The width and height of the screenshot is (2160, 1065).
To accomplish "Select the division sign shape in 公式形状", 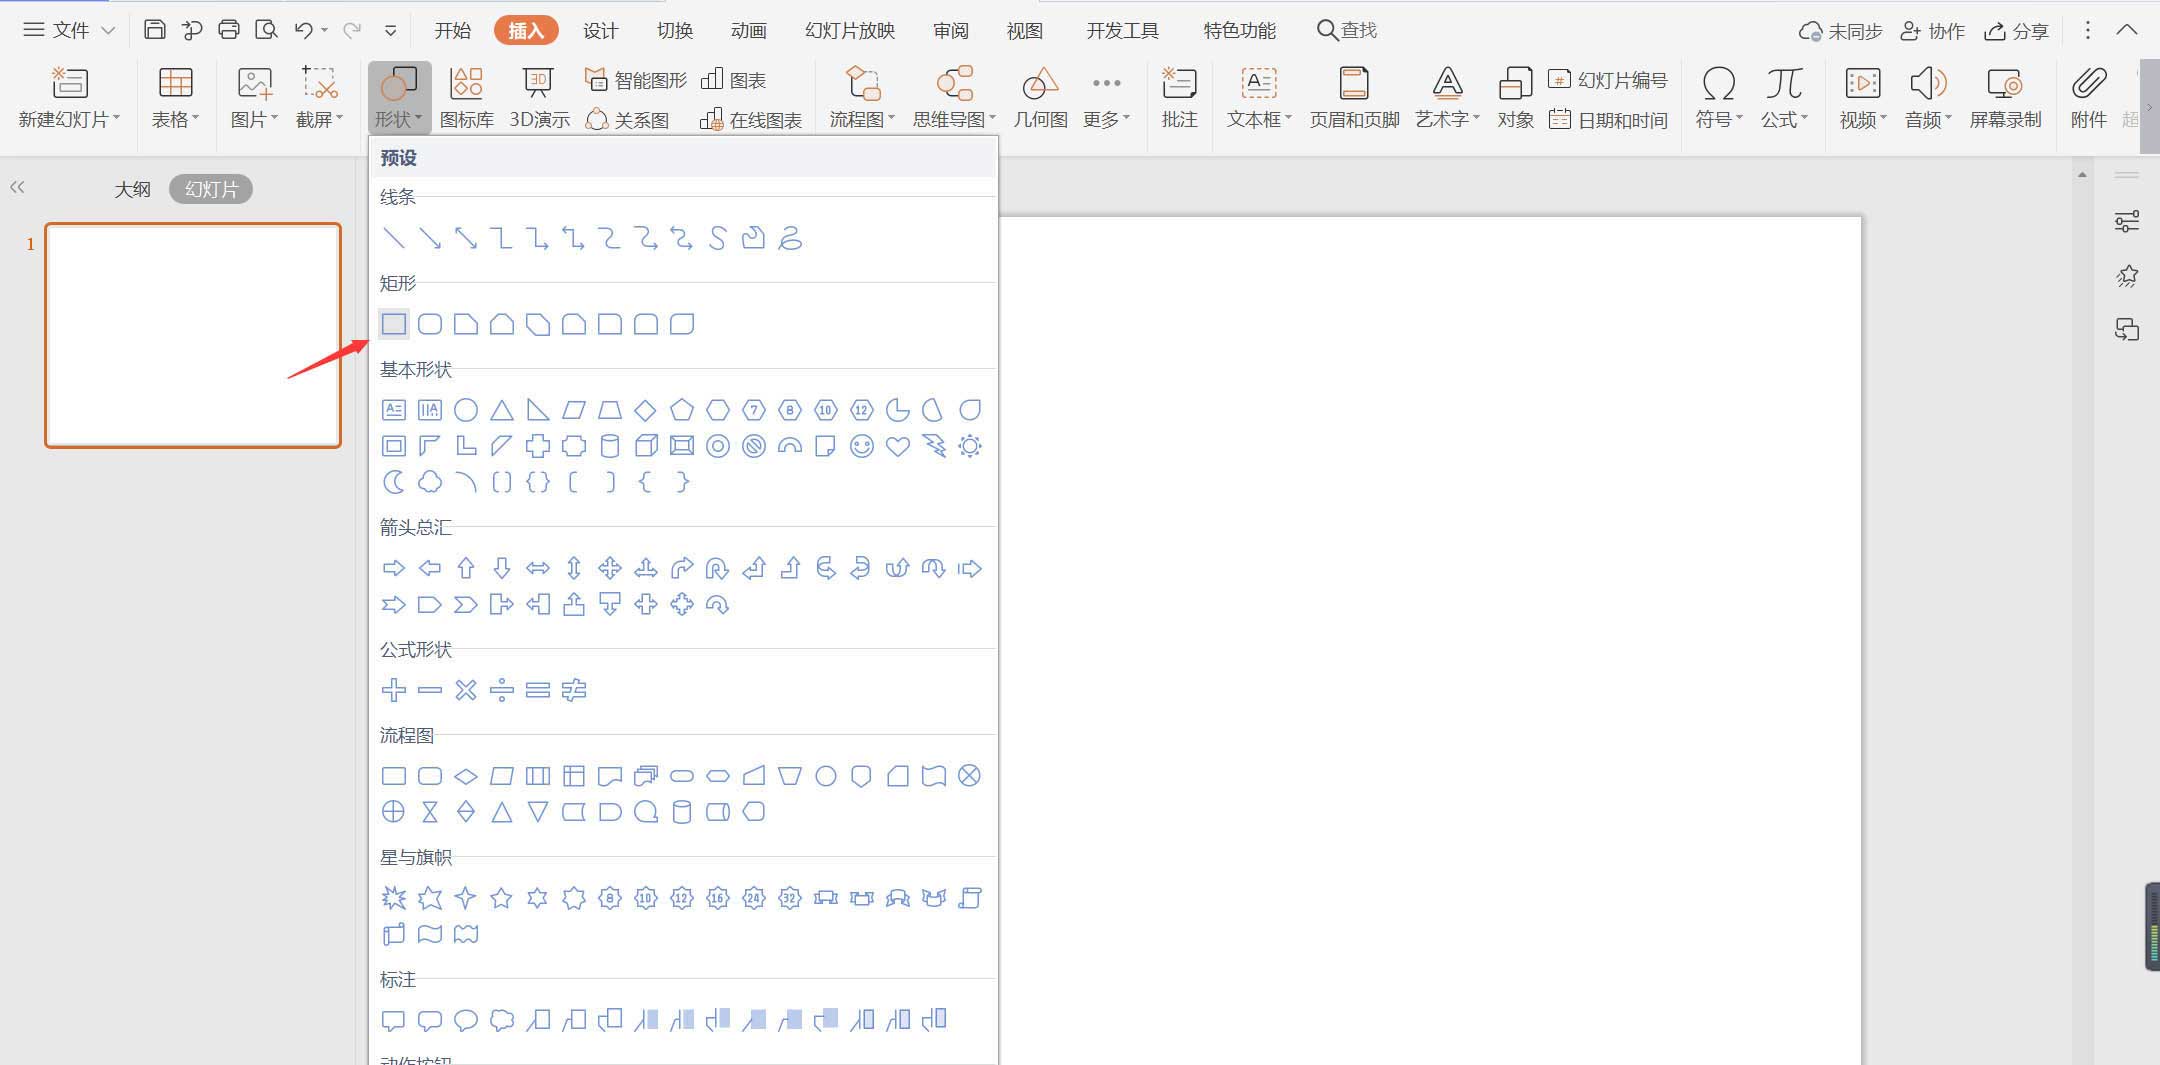I will tap(502, 690).
